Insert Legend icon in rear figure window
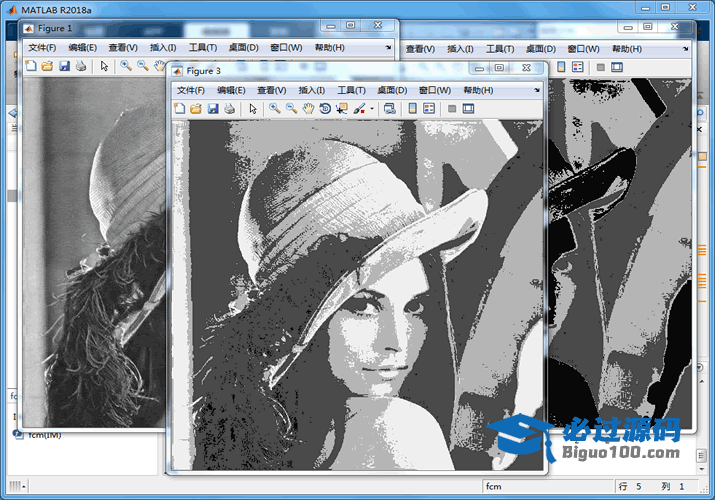This screenshot has height=500, width=715. pos(578,67)
